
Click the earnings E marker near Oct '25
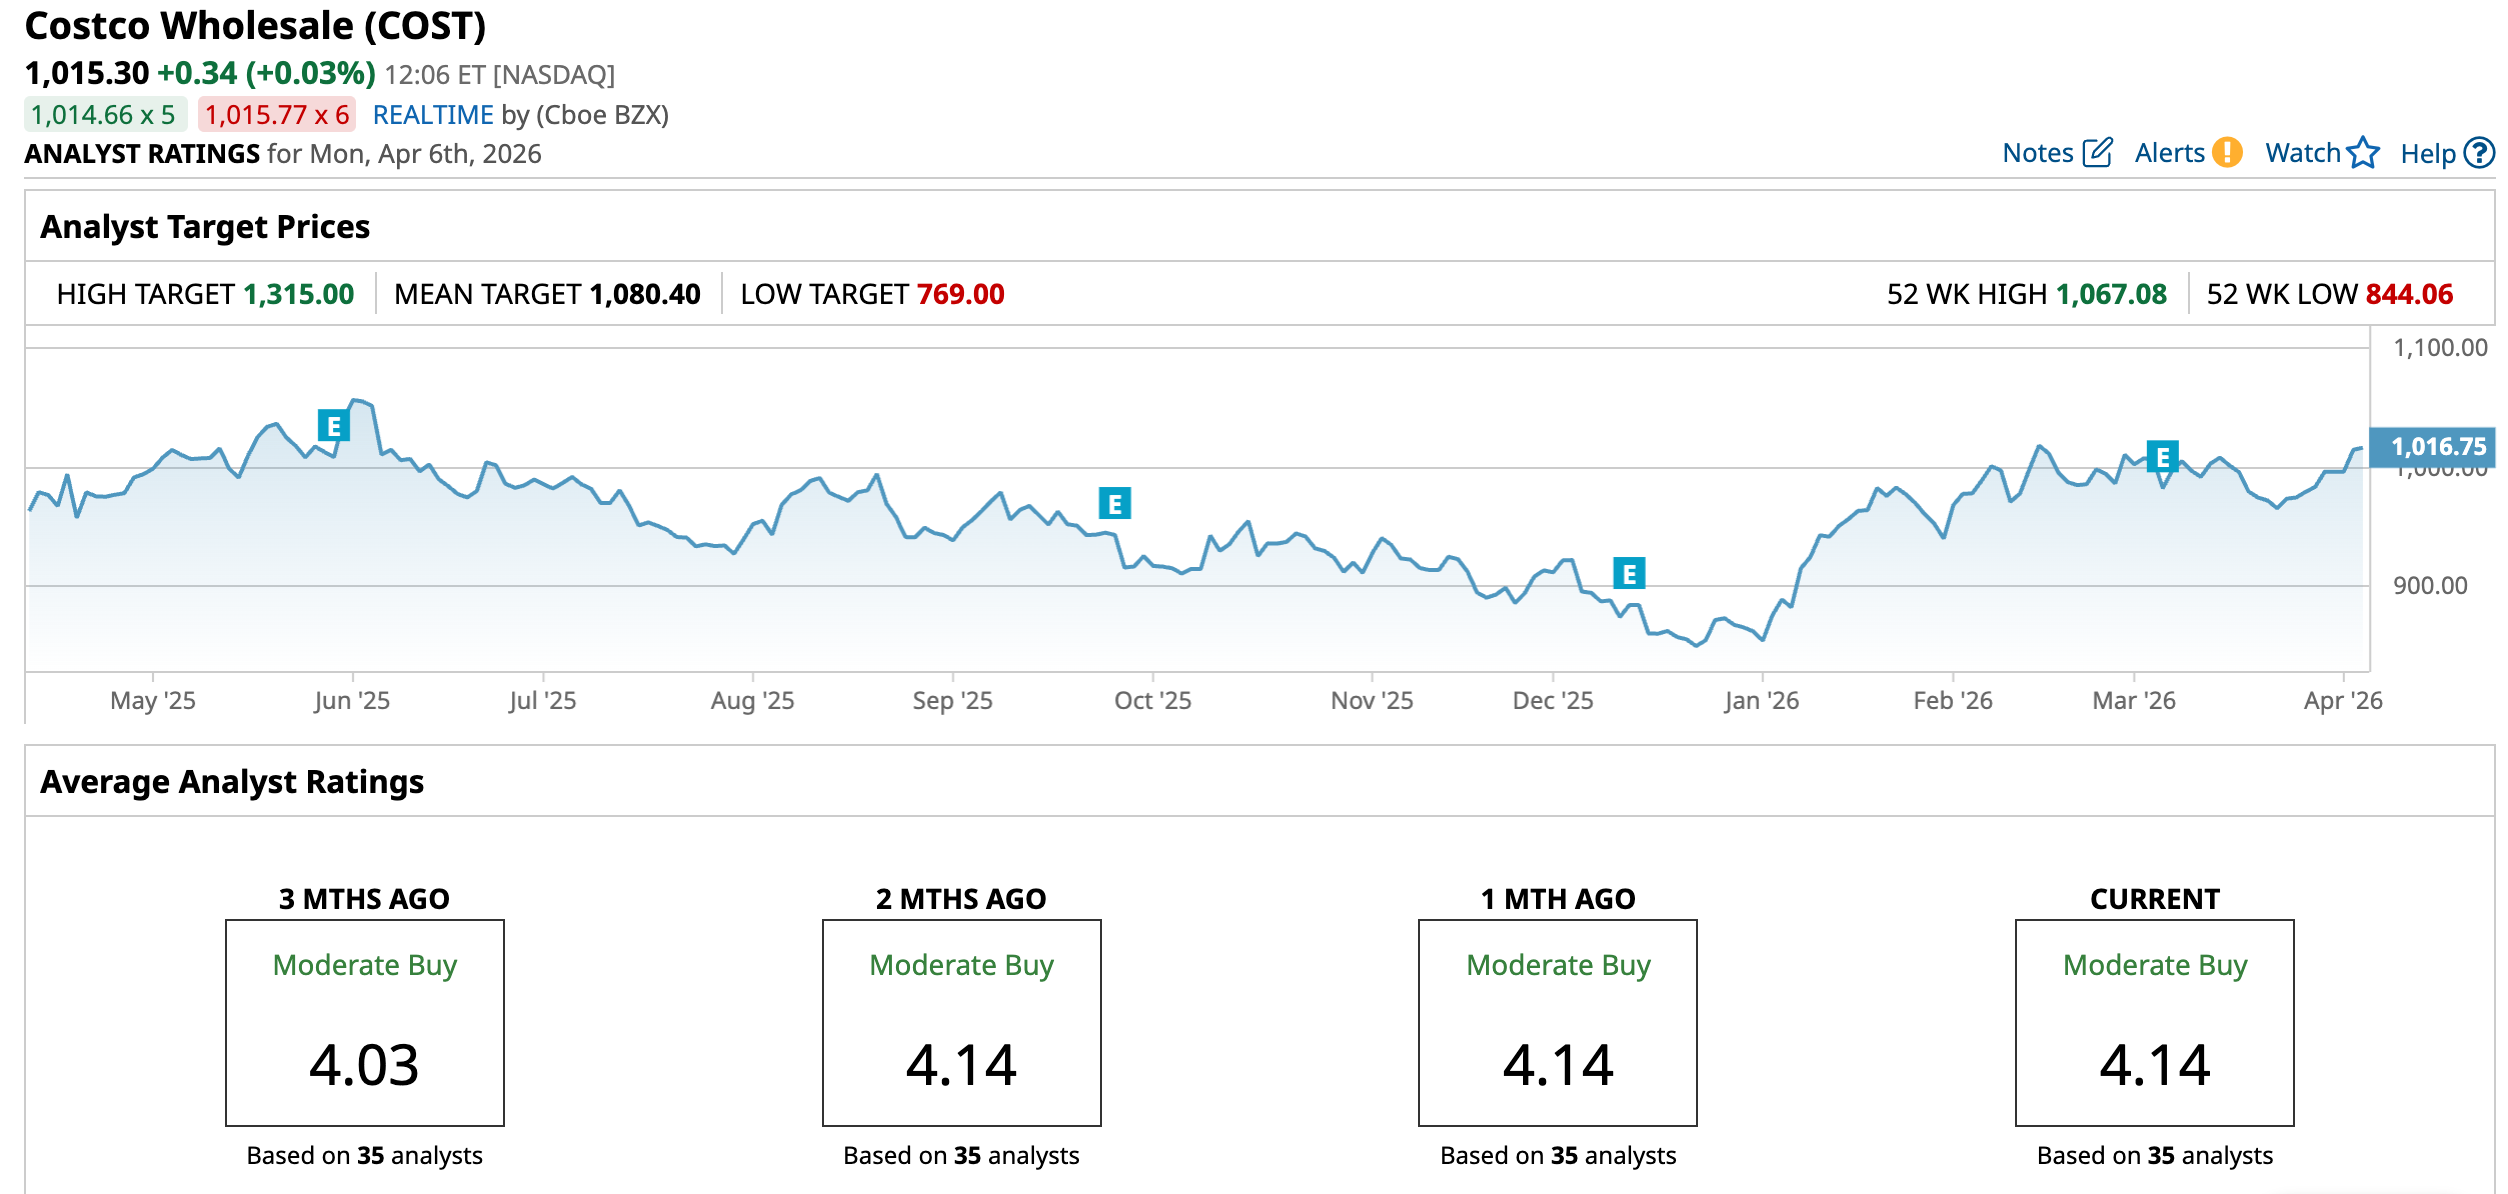(x=1114, y=504)
